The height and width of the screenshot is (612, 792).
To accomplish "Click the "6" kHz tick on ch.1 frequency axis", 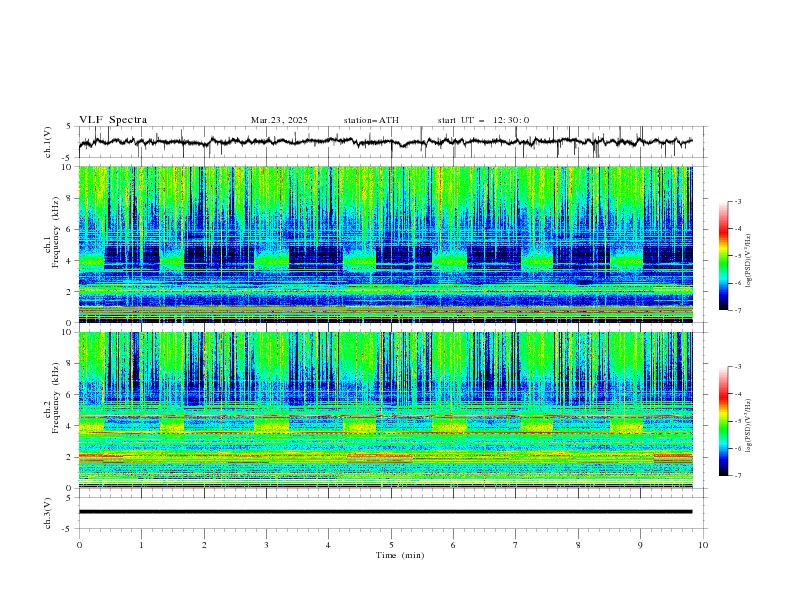I will coord(71,229).
